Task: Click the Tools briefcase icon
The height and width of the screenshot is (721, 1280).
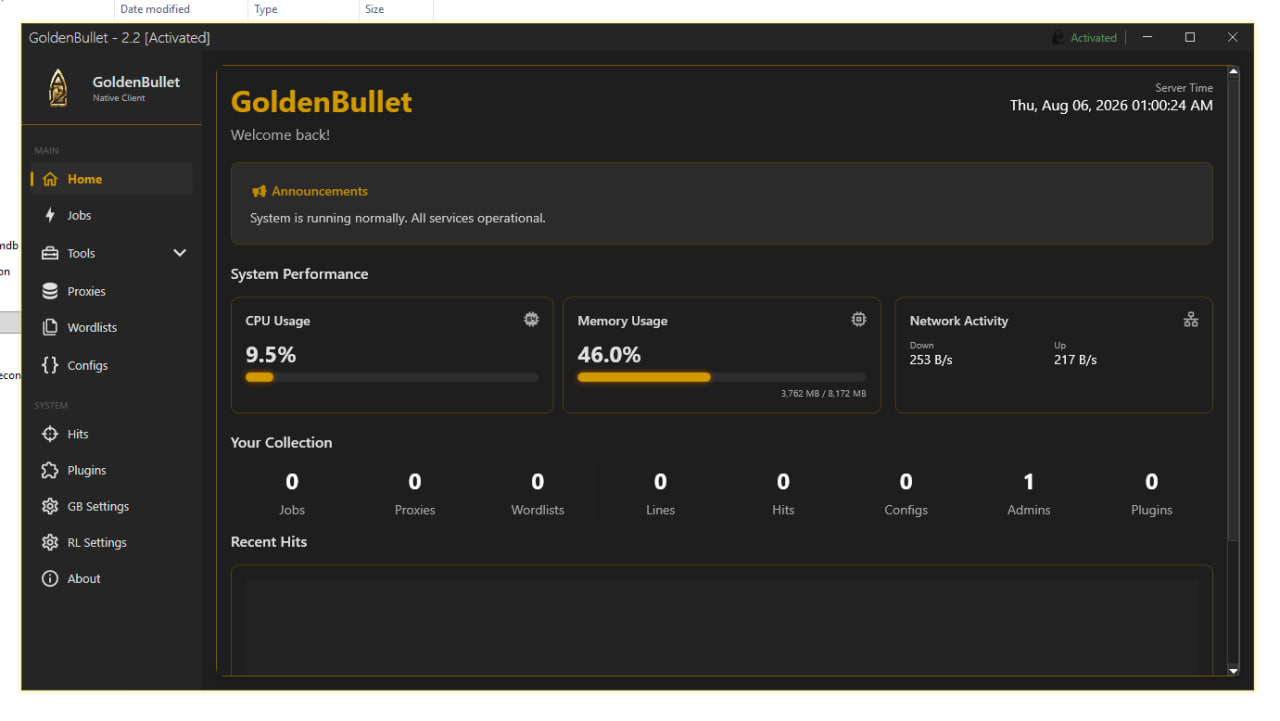Action: [50, 254]
